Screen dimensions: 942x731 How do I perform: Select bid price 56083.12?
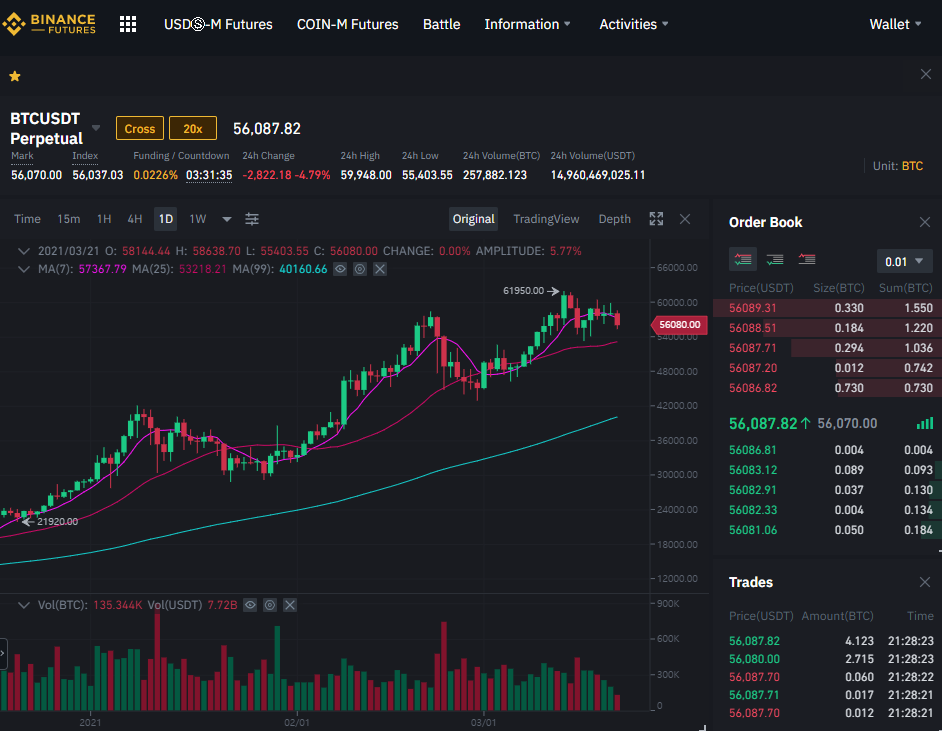(752, 470)
